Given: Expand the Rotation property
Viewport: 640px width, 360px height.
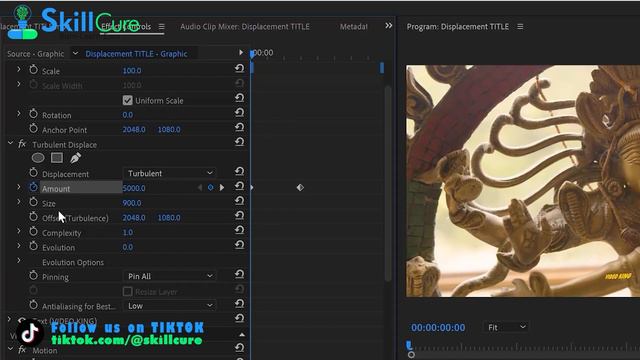Looking at the screenshot, I should (x=19, y=113).
